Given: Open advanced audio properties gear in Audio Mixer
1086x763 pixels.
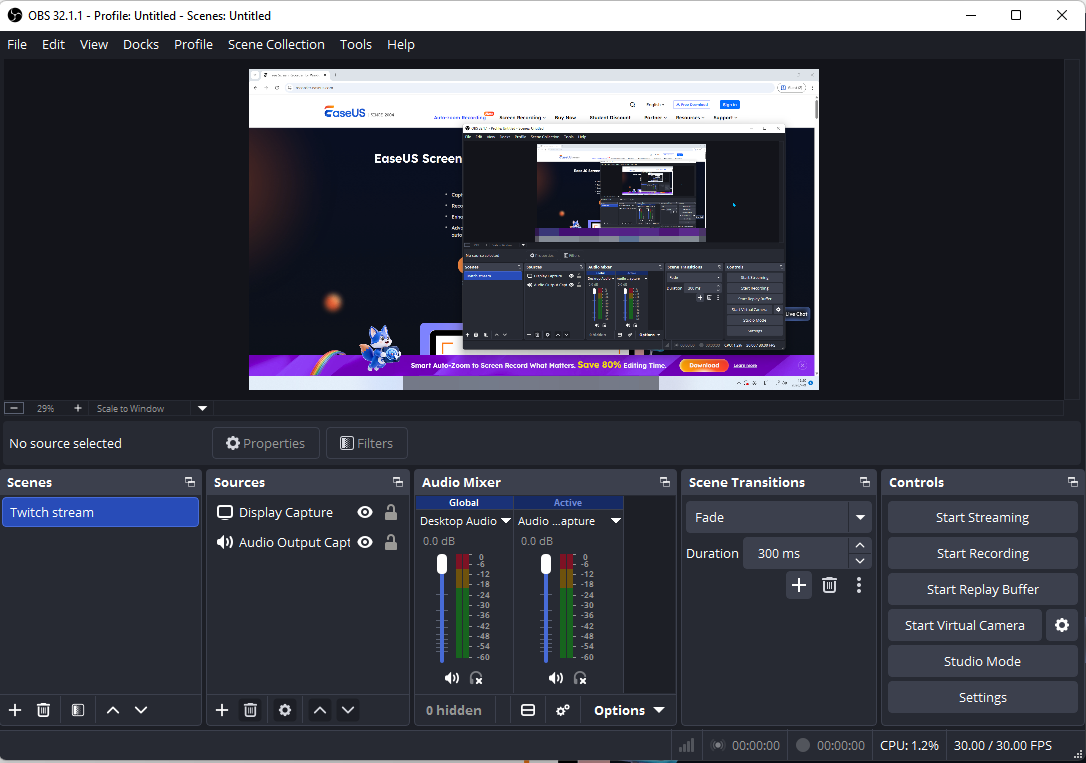Looking at the screenshot, I should [563, 710].
